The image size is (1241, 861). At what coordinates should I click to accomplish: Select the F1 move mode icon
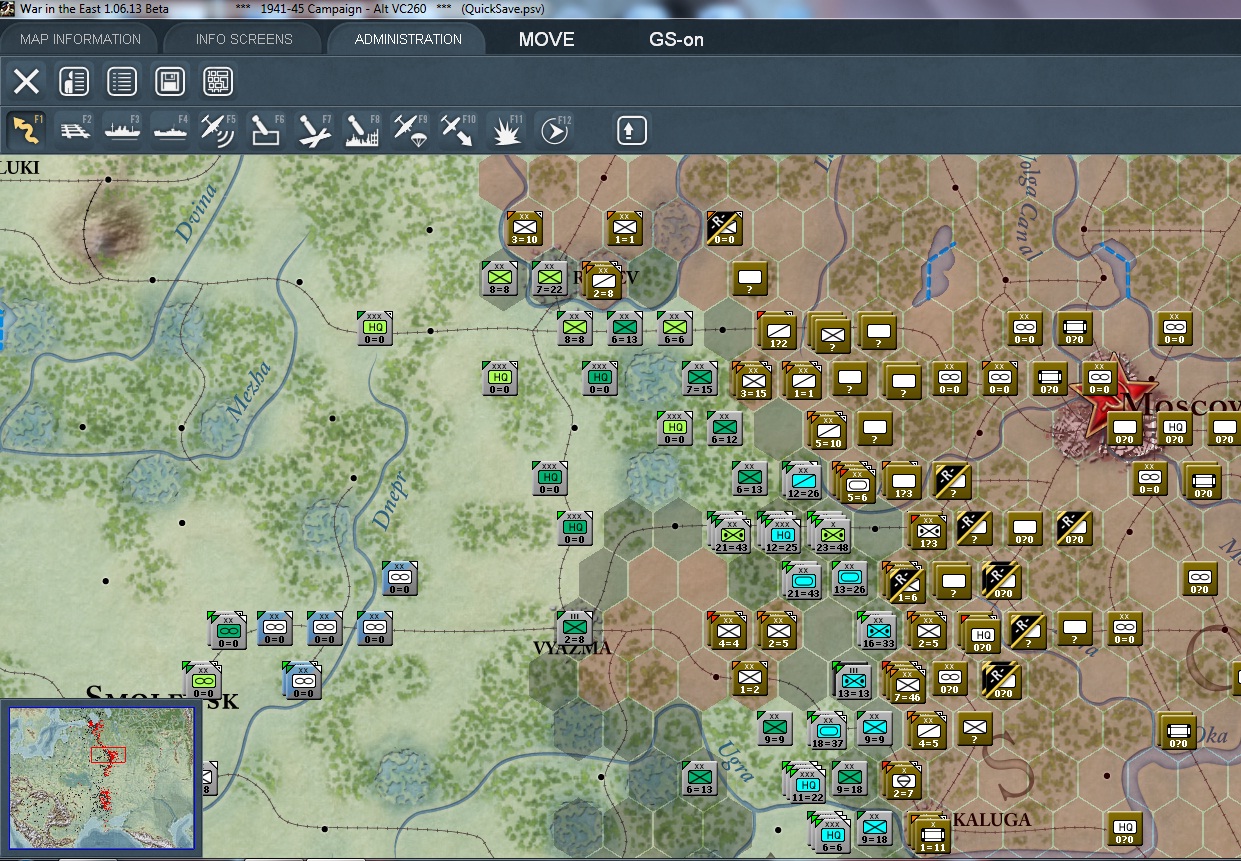click(26, 130)
